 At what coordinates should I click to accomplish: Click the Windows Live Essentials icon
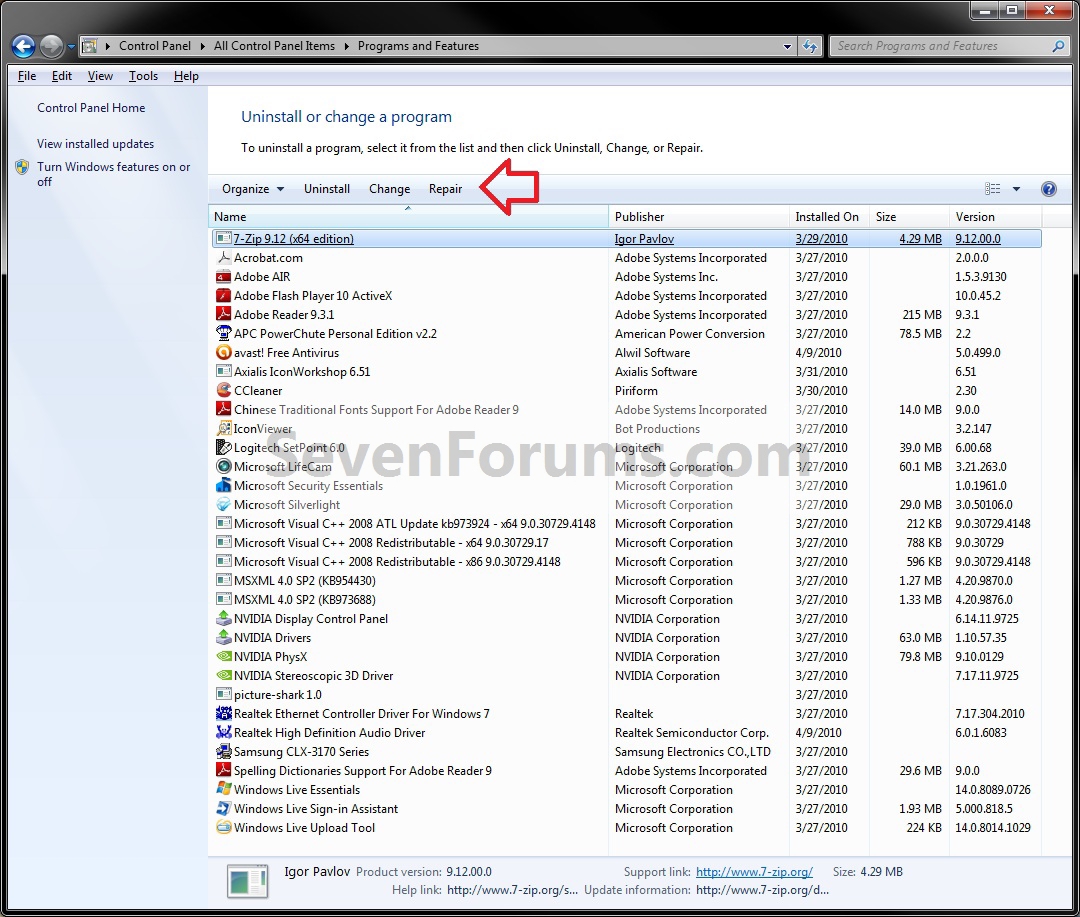tap(224, 789)
